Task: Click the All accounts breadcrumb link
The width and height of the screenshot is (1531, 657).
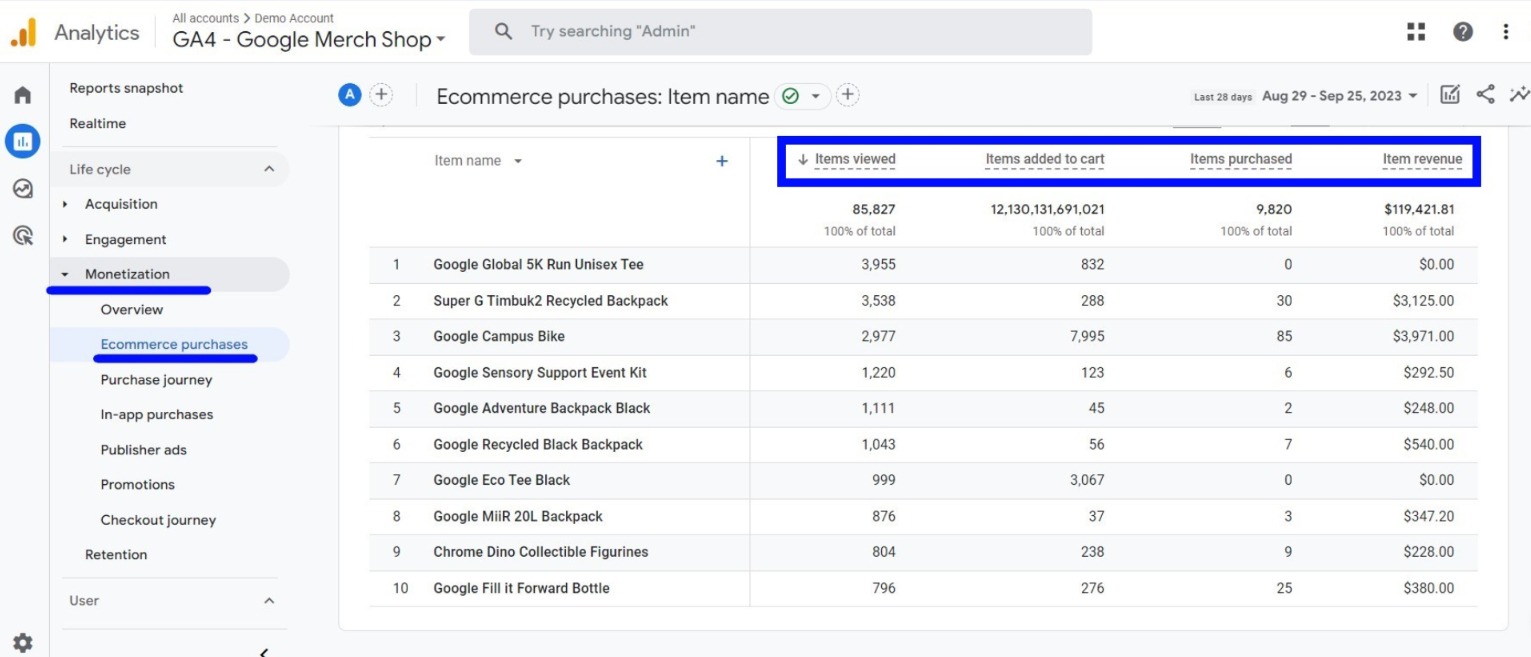Action: pyautogui.click(x=205, y=18)
